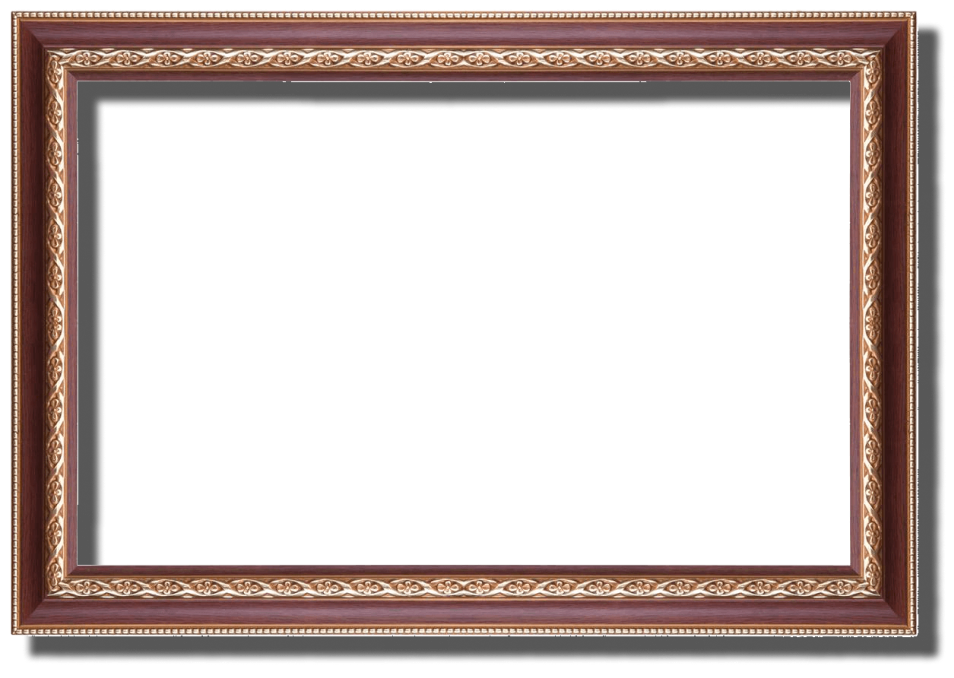Click the beaded outer trim along the bottom edge
Viewport: 954px width, 678px height.
pos(465,631)
